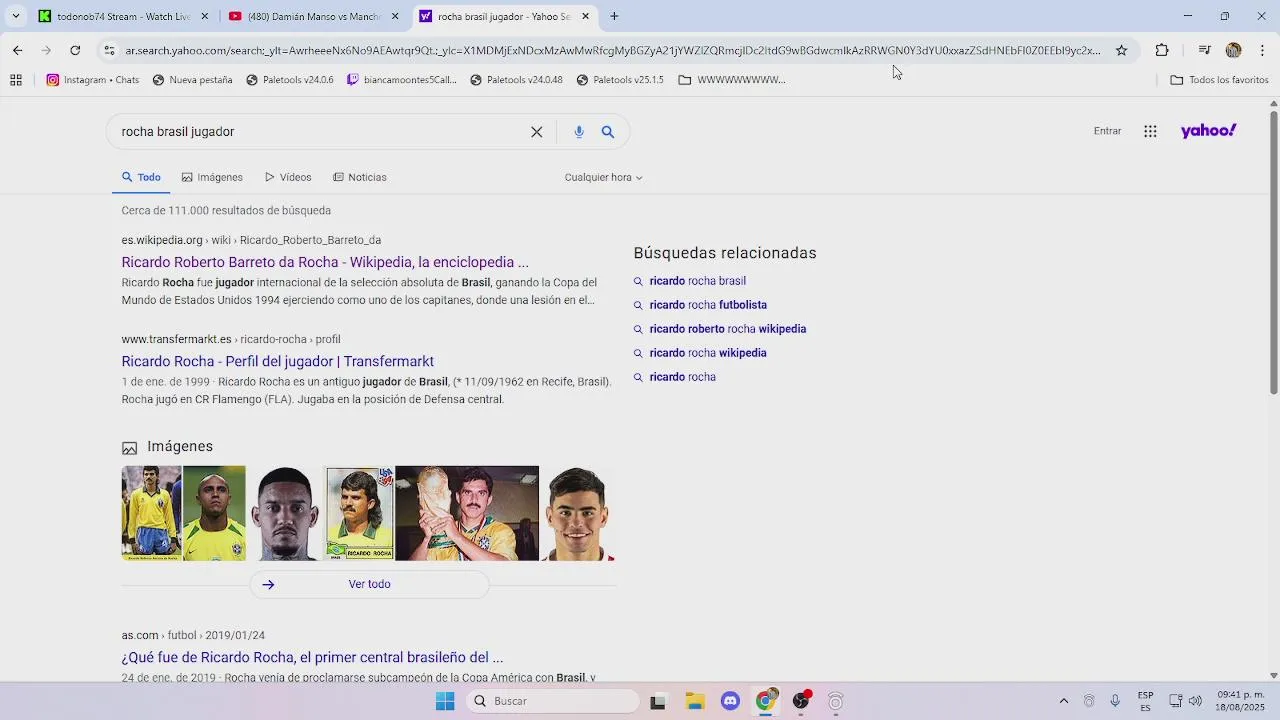
Task: Open the apps grid in the bookmarks bar
Action: (16, 80)
